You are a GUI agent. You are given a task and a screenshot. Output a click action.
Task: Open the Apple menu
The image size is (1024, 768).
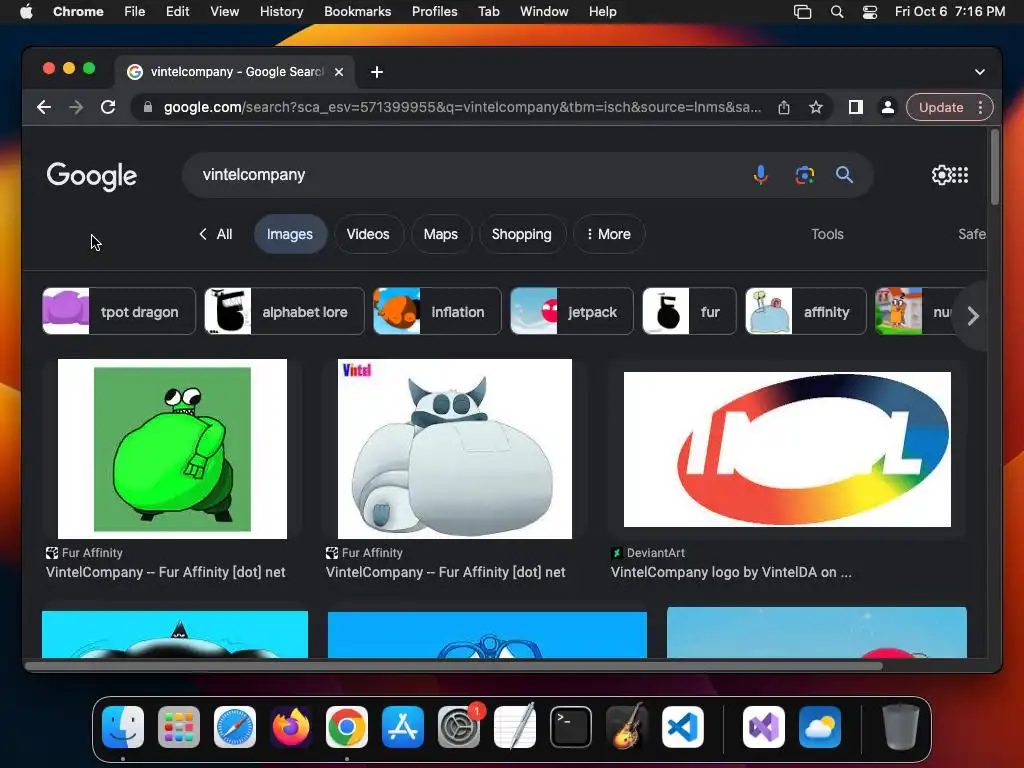pyautogui.click(x=26, y=12)
